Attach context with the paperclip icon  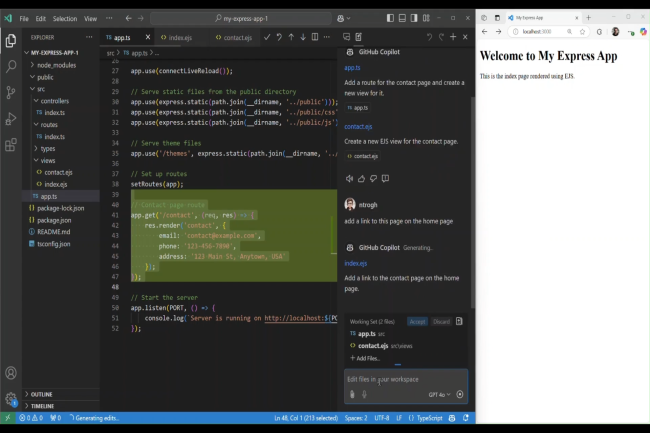[x=352, y=394]
